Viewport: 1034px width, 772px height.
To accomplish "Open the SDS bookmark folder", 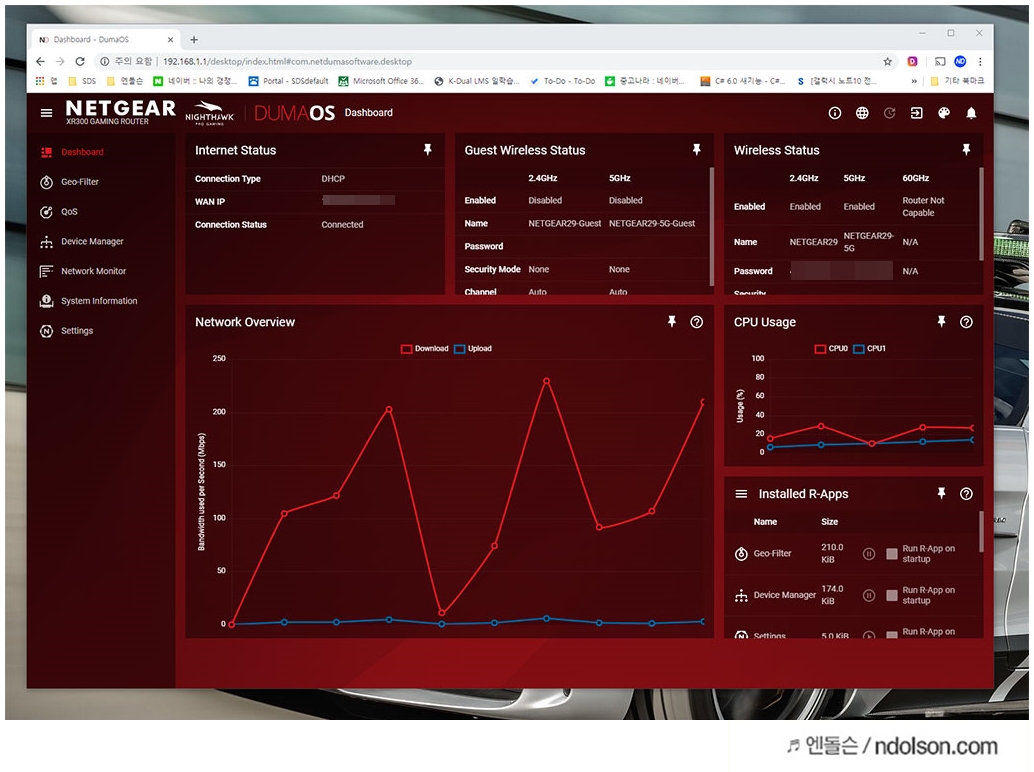I will (x=82, y=81).
